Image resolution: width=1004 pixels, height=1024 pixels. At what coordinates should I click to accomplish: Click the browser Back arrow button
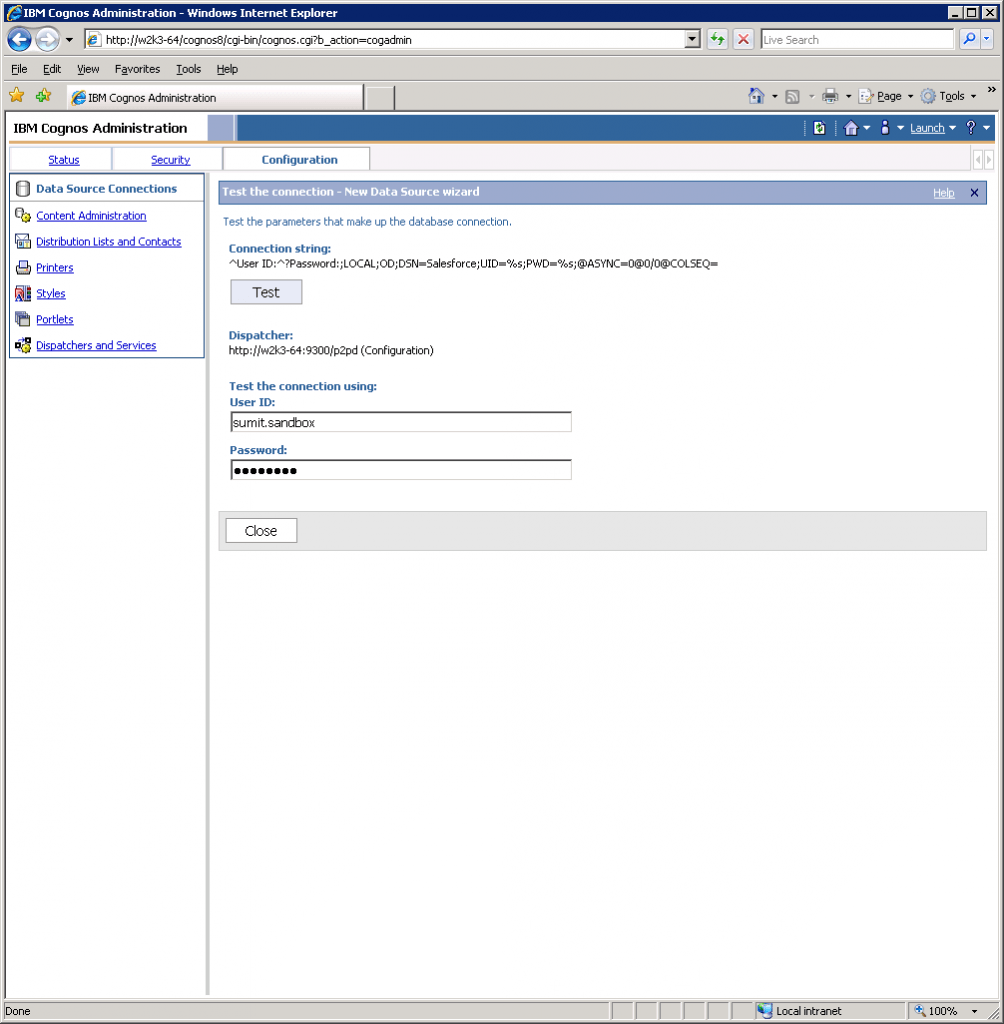pyautogui.click(x=20, y=40)
